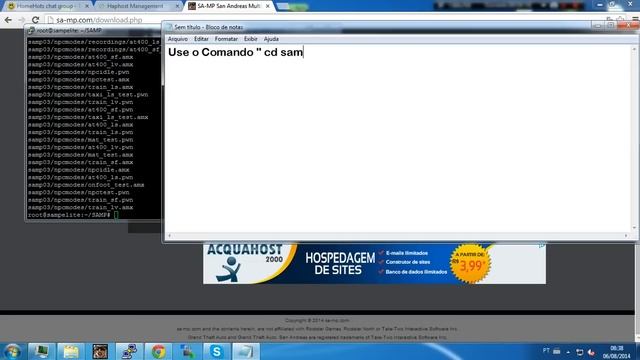The width and height of the screenshot is (640, 360).
Task: Click terminal line samp03/npcmodes/npcidle.pwn
Action: 78,72
